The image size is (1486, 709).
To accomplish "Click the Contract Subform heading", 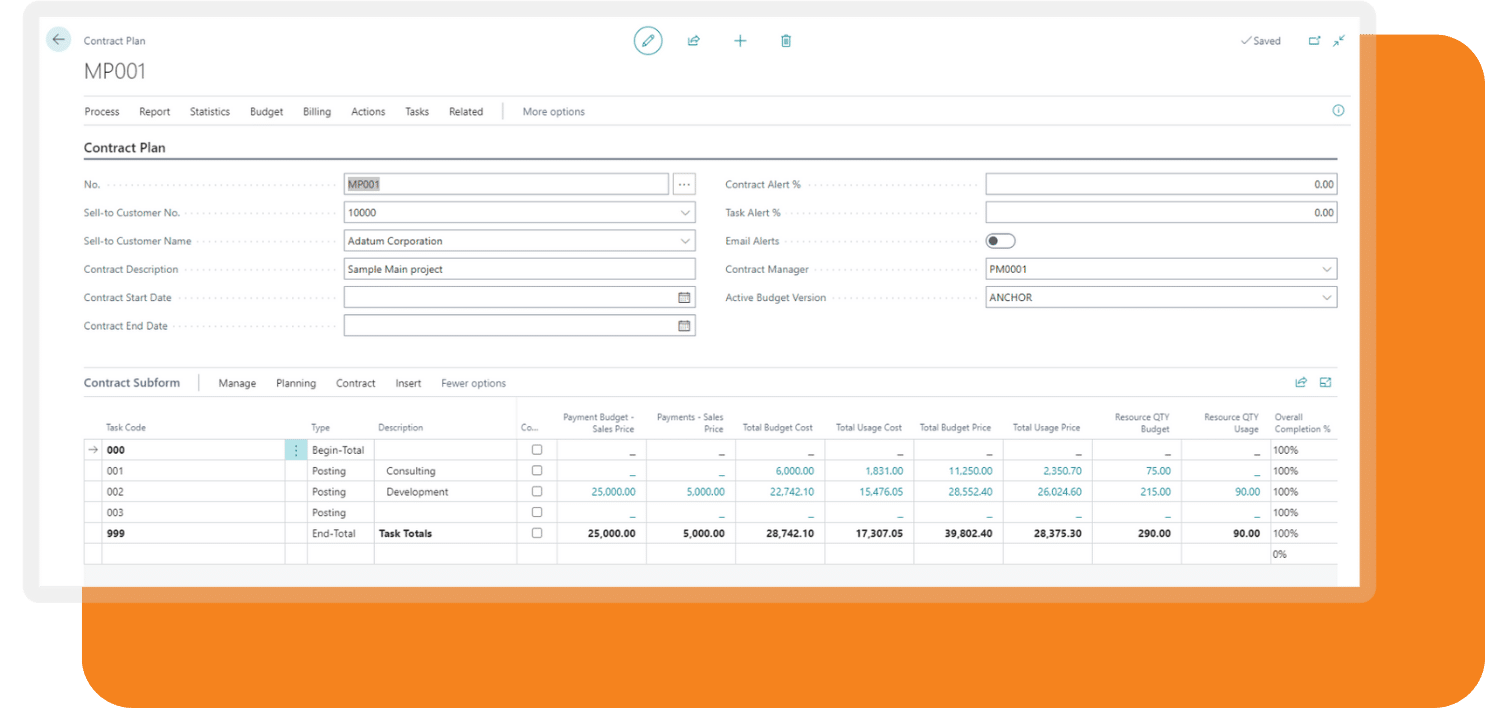I will 132,383.
